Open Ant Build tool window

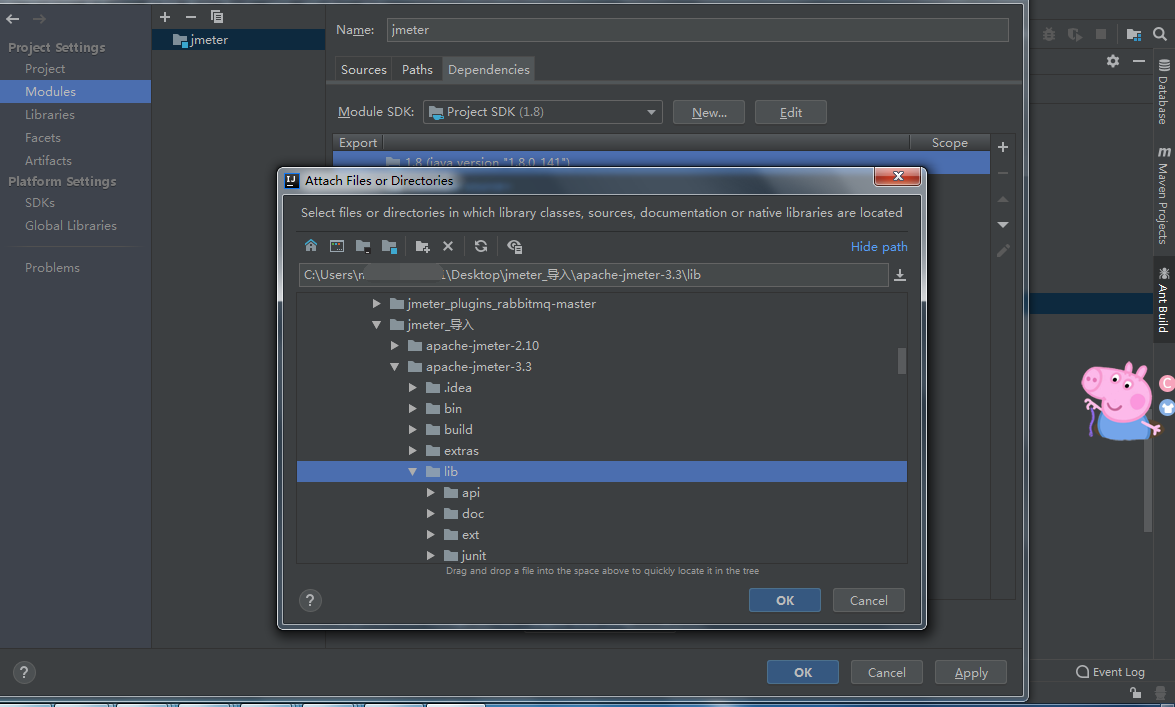click(x=1164, y=300)
